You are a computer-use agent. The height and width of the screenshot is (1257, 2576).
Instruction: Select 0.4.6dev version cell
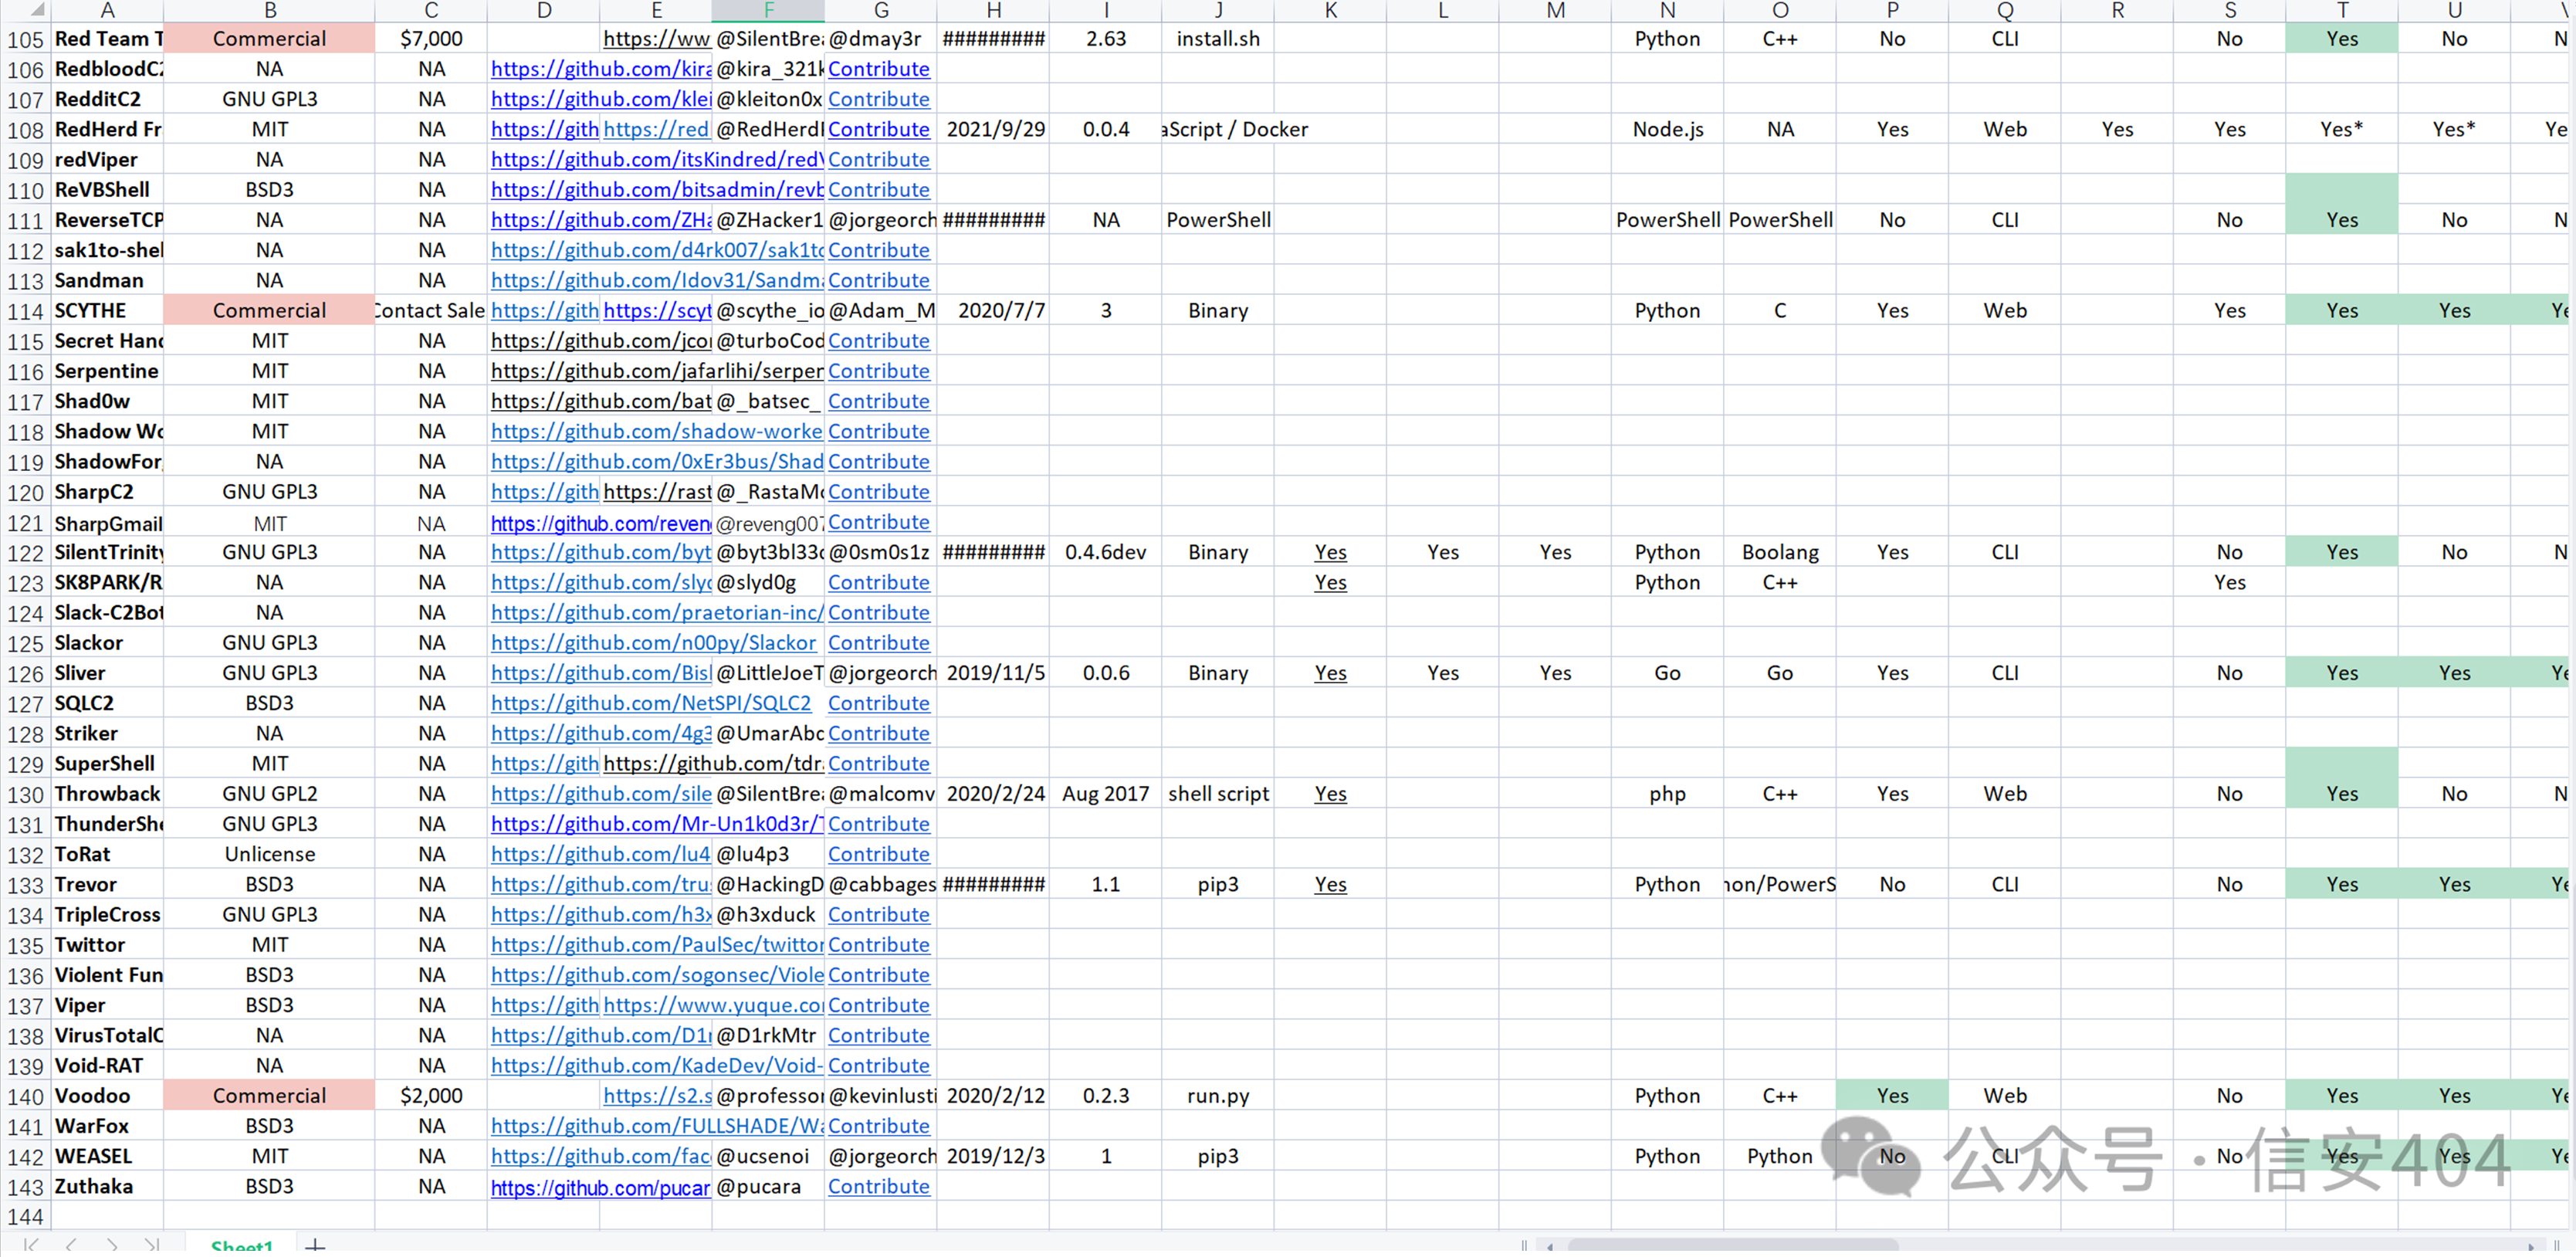pos(1105,552)
